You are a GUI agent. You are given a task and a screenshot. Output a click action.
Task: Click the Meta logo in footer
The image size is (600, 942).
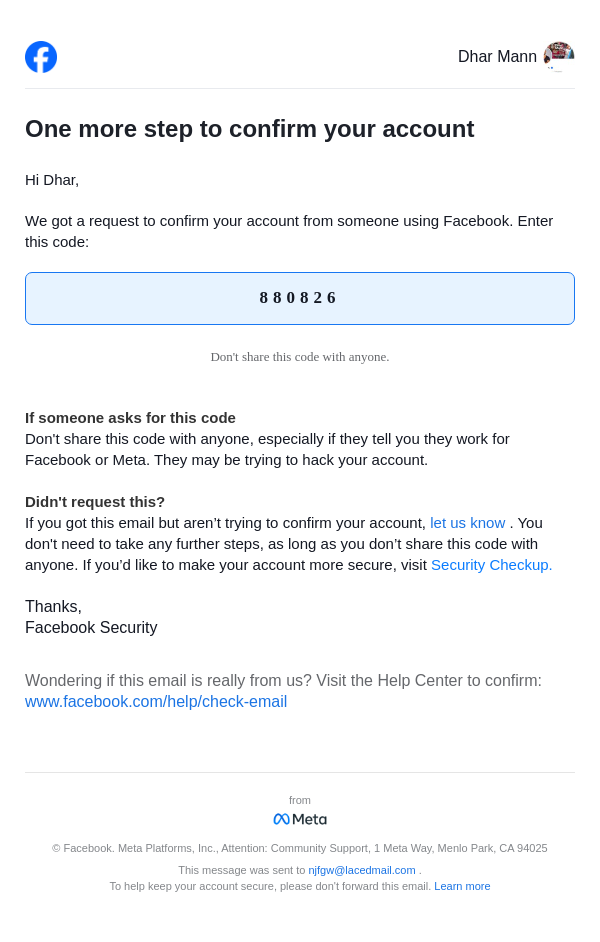(x=300, y=819)
